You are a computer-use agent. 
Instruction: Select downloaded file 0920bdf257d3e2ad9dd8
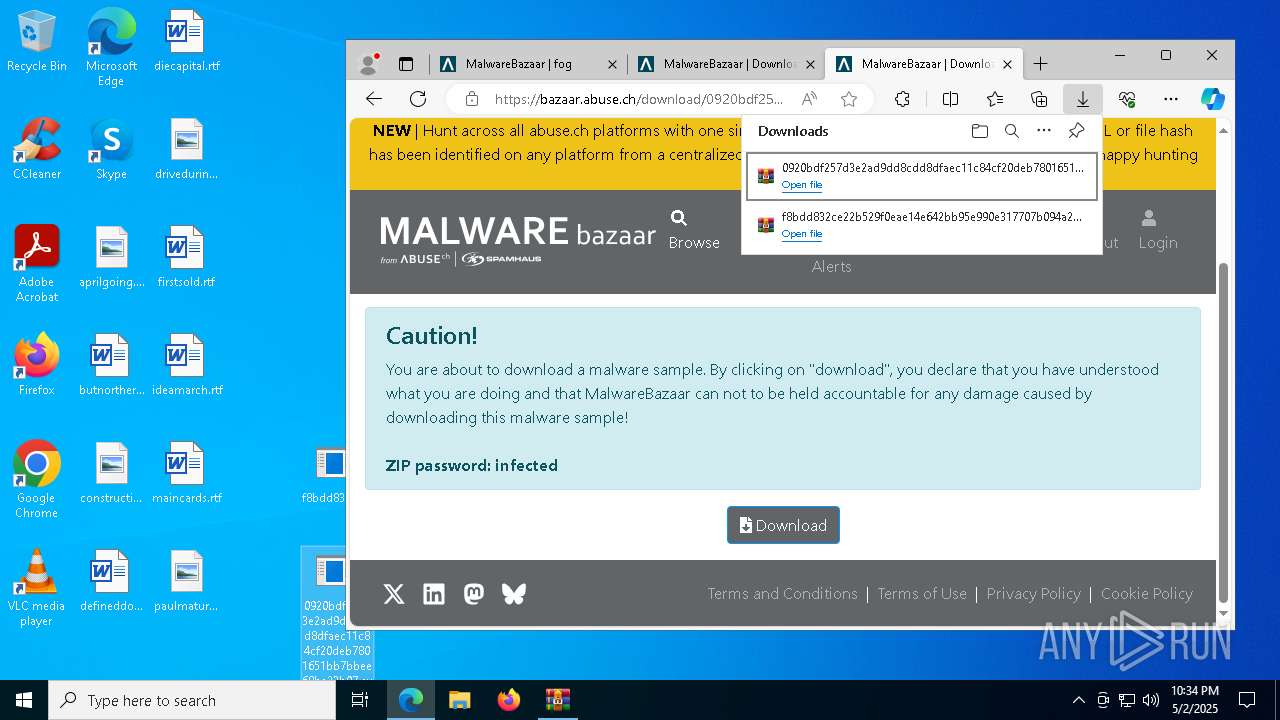click(x=921, y=176)
